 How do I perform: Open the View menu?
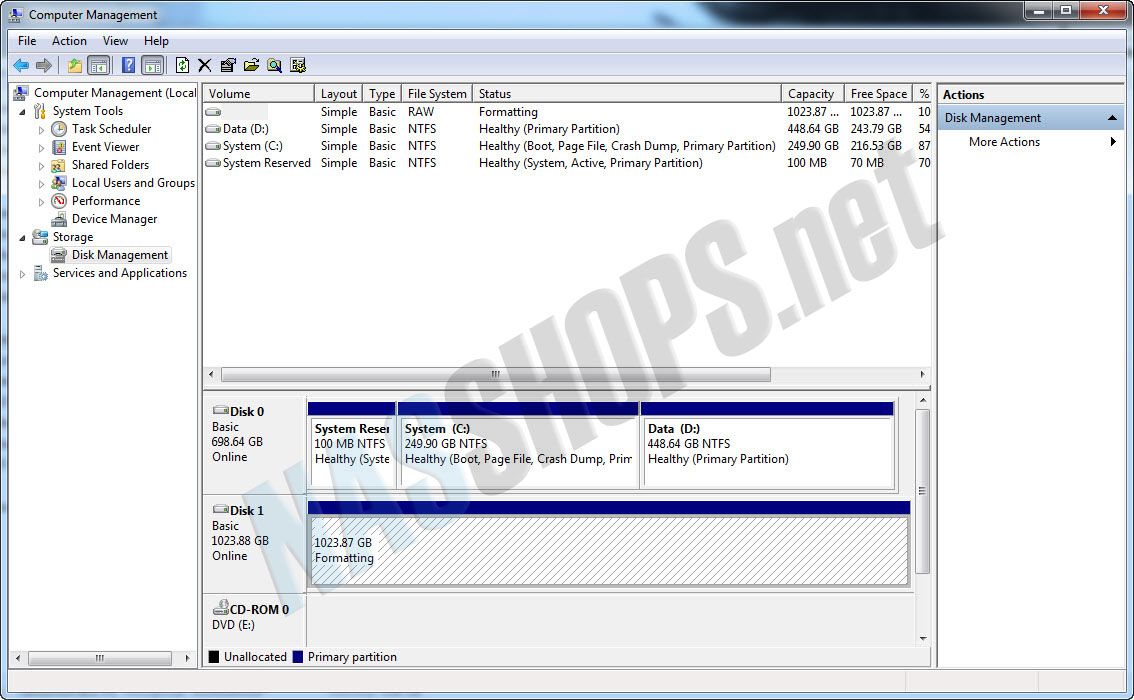tap(115, 41)
